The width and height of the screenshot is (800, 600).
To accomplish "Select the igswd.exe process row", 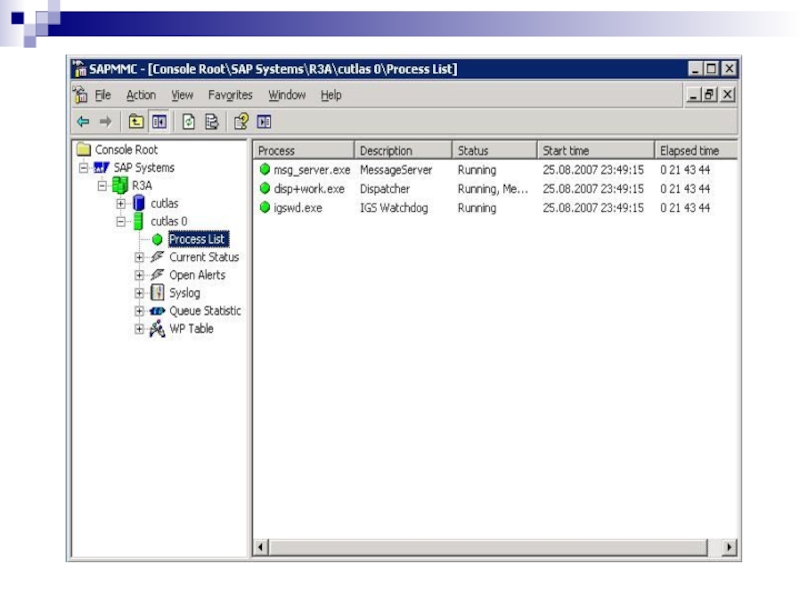I will tap(495, 207).
